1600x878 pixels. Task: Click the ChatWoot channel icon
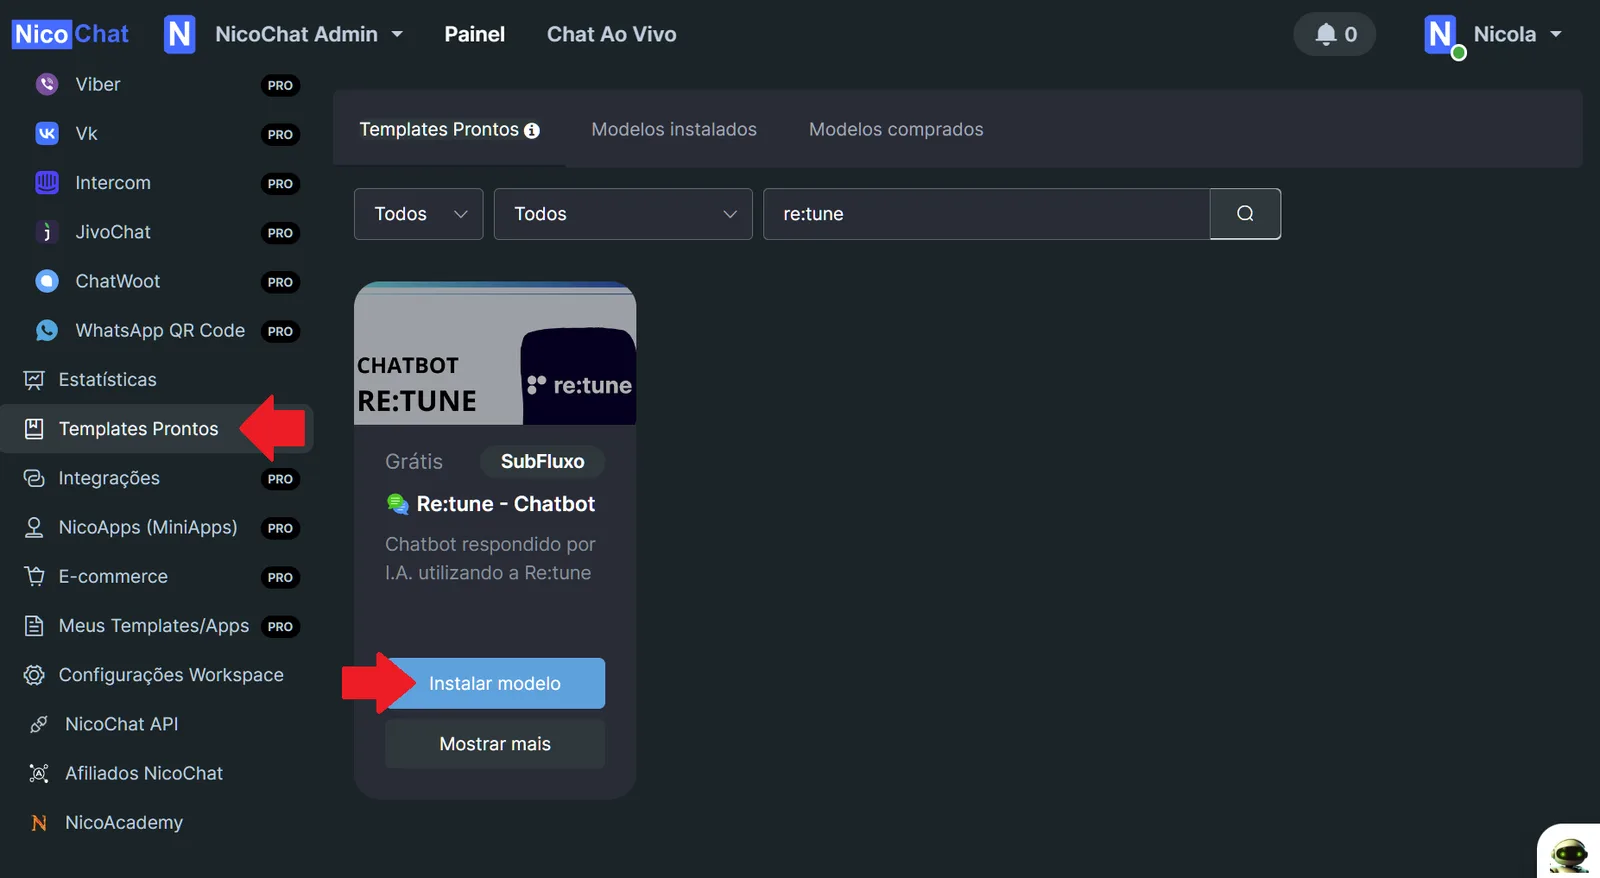coord(47,281)
